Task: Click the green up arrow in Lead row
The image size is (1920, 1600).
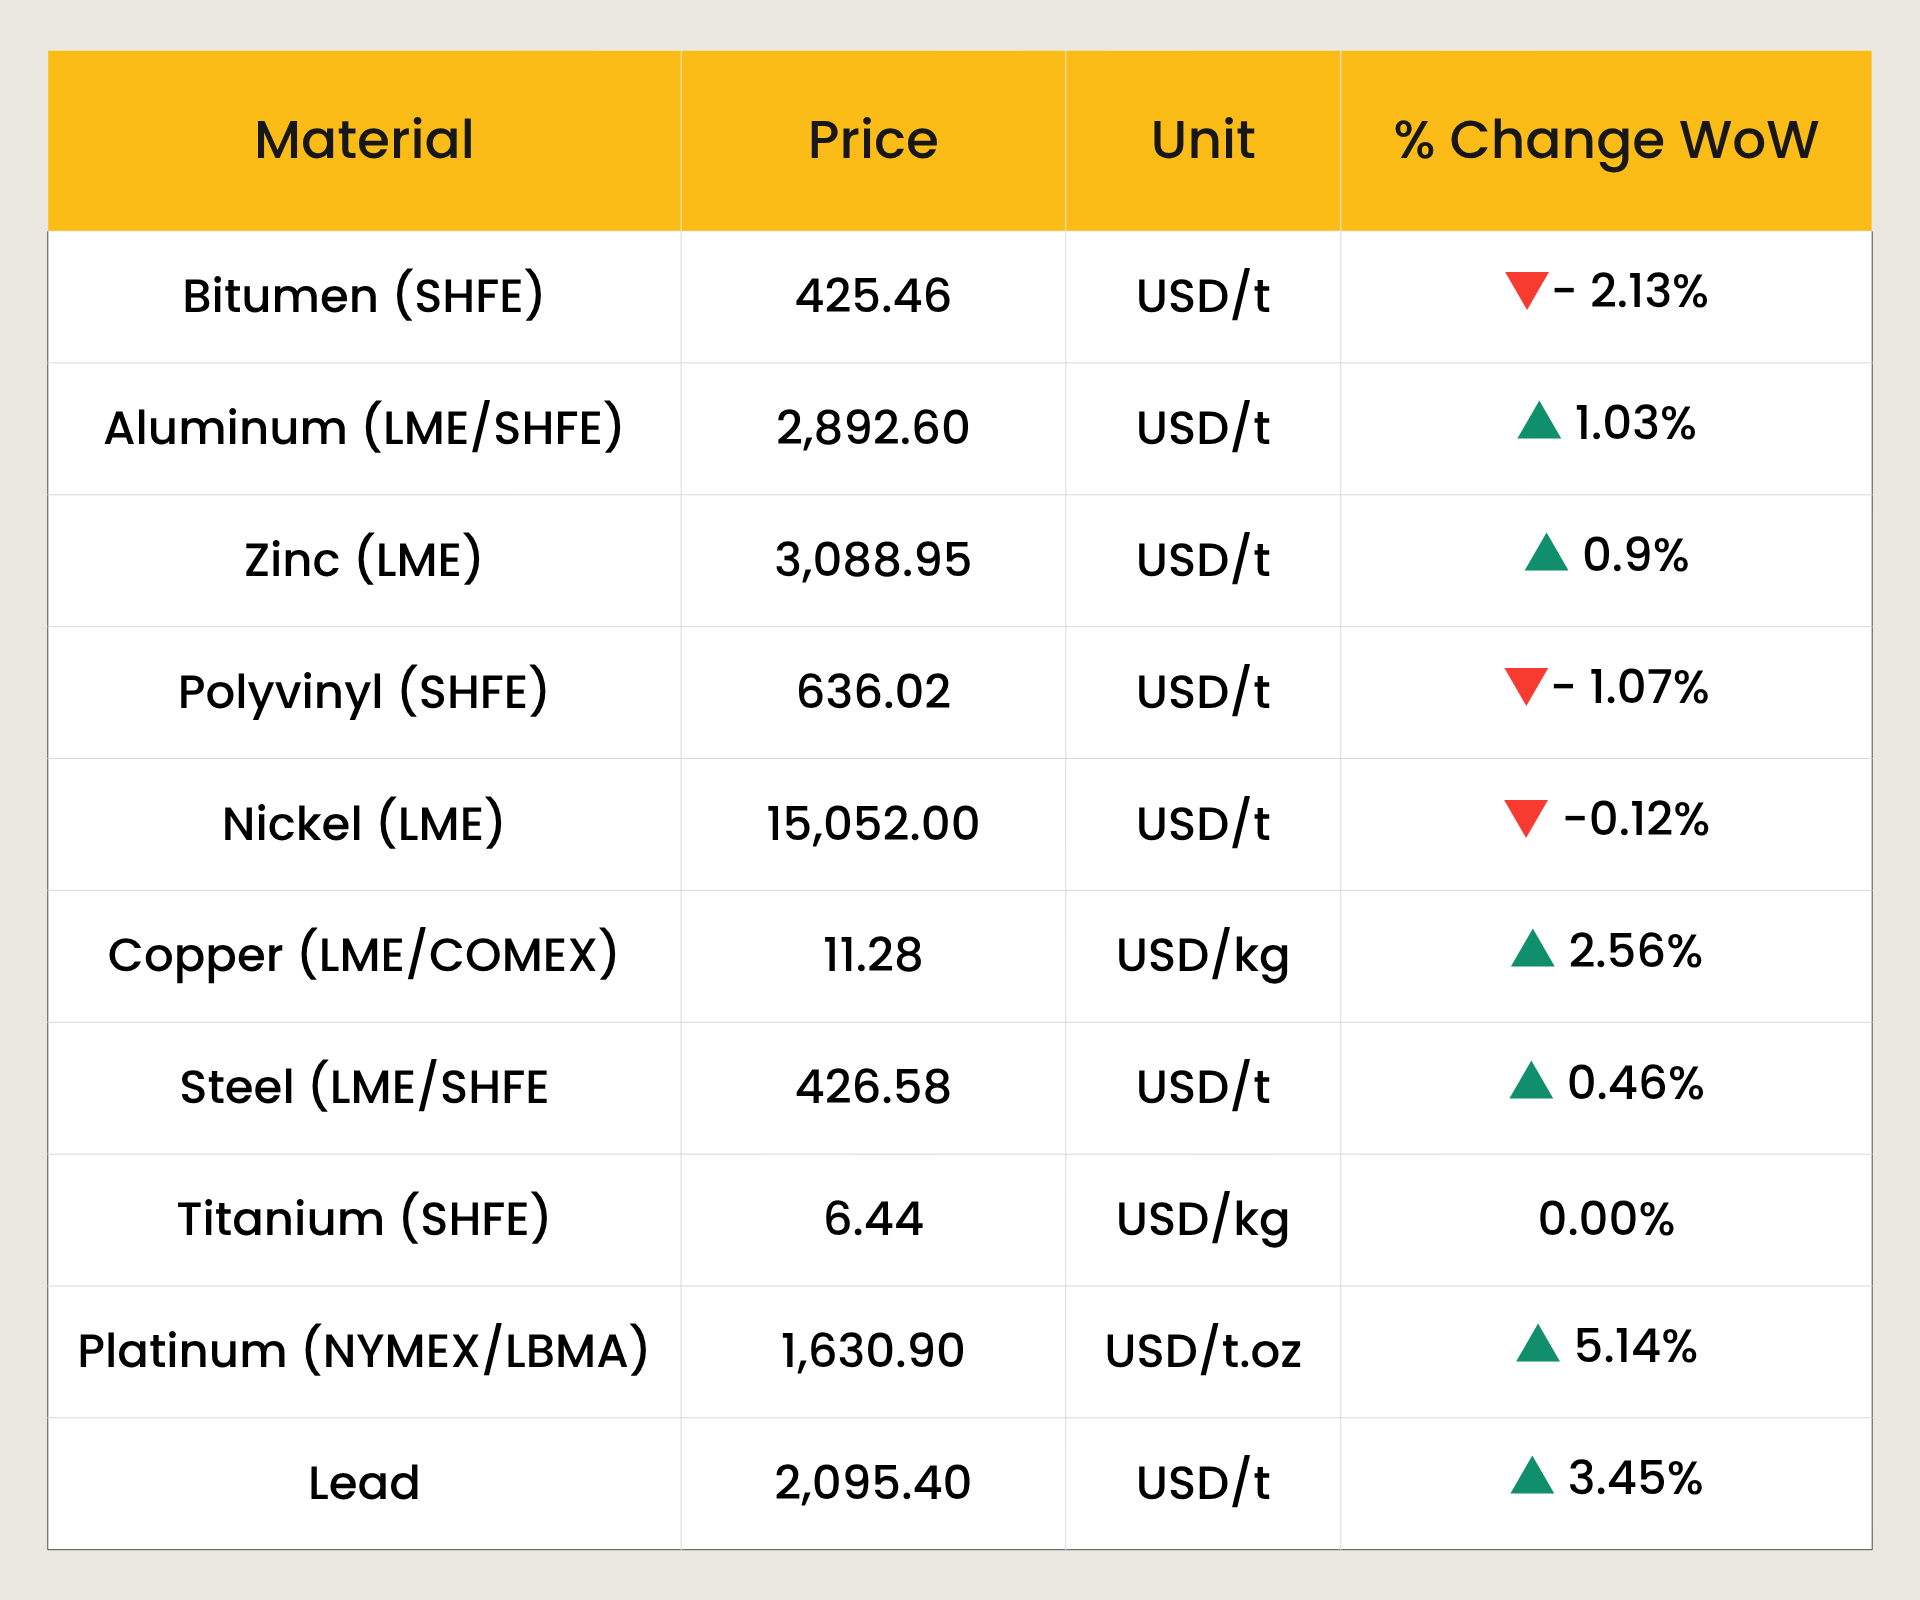Action: [x=1532, y=1476]
